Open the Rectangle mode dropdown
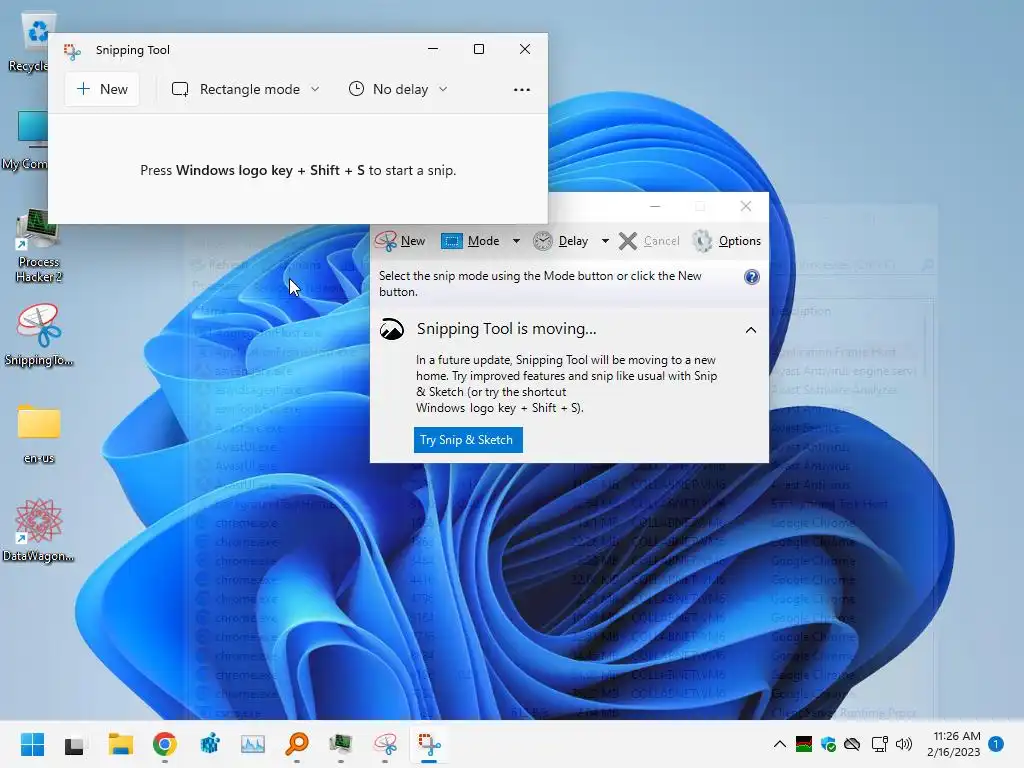1024x768 pixels. coord(246,89)
